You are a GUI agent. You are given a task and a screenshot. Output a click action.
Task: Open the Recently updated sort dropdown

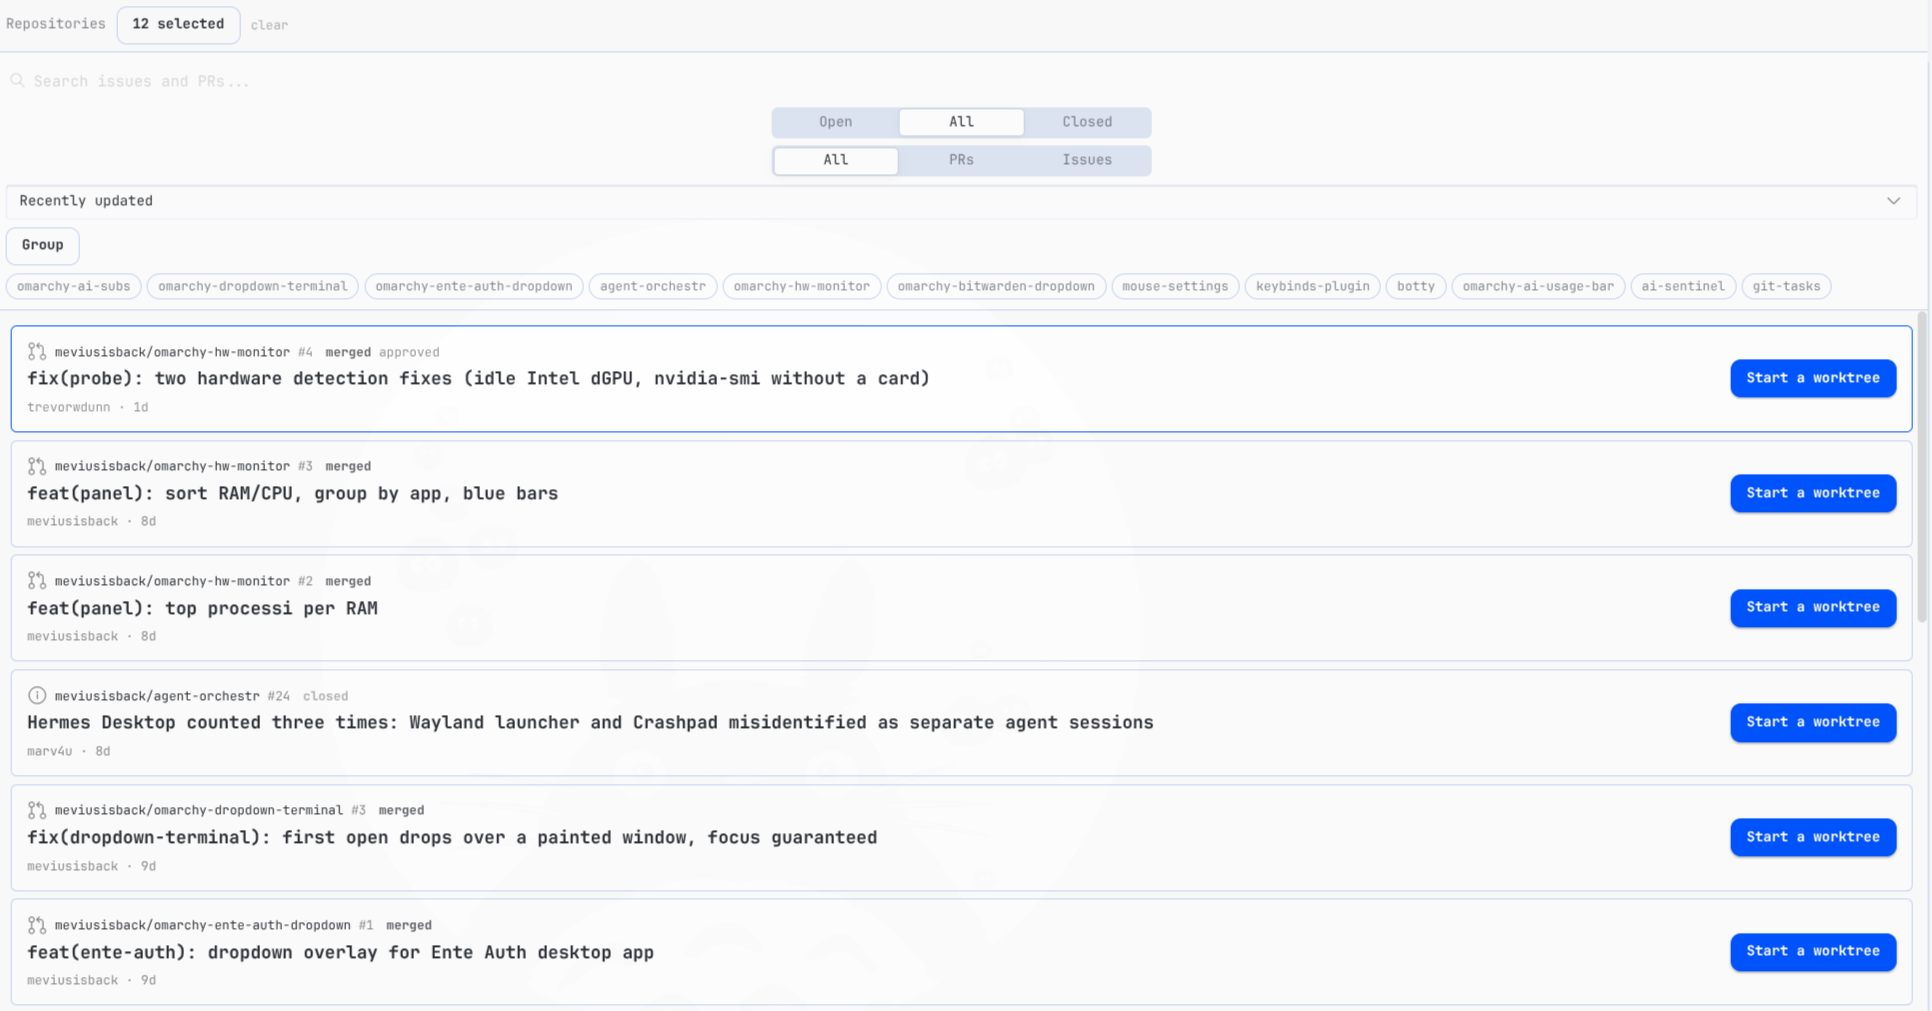point(961,201)
